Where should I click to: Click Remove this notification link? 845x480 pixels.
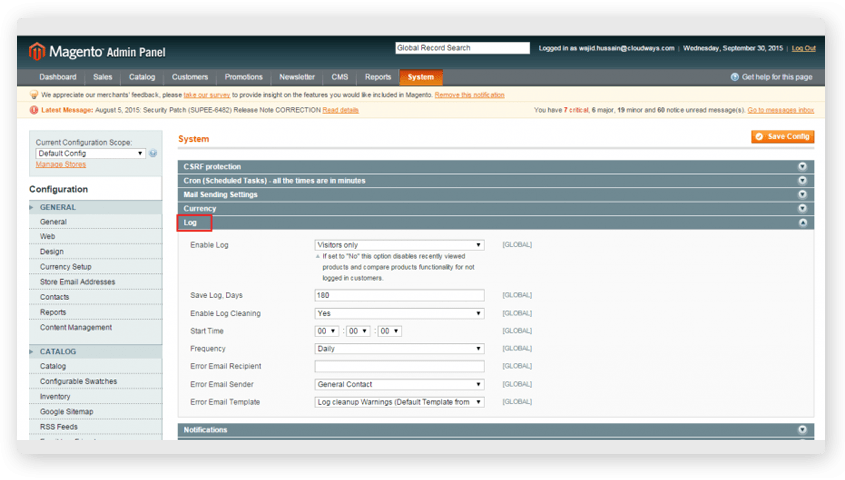pyautogui.click(x=469, y=95)
